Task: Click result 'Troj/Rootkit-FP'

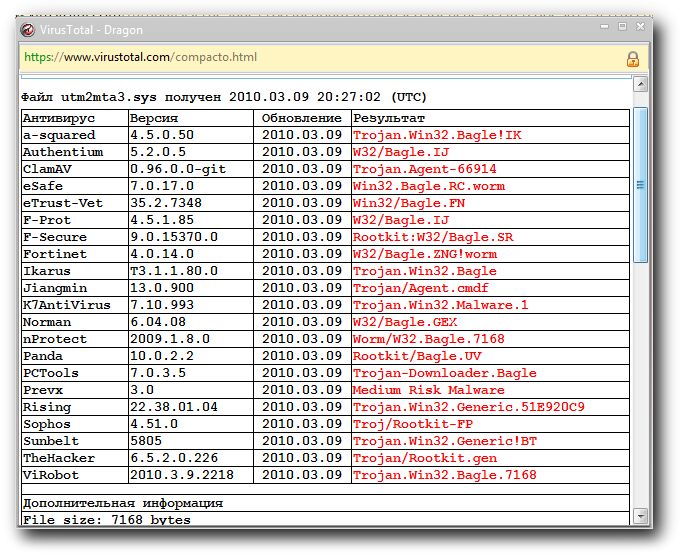Action: [413, 424]
